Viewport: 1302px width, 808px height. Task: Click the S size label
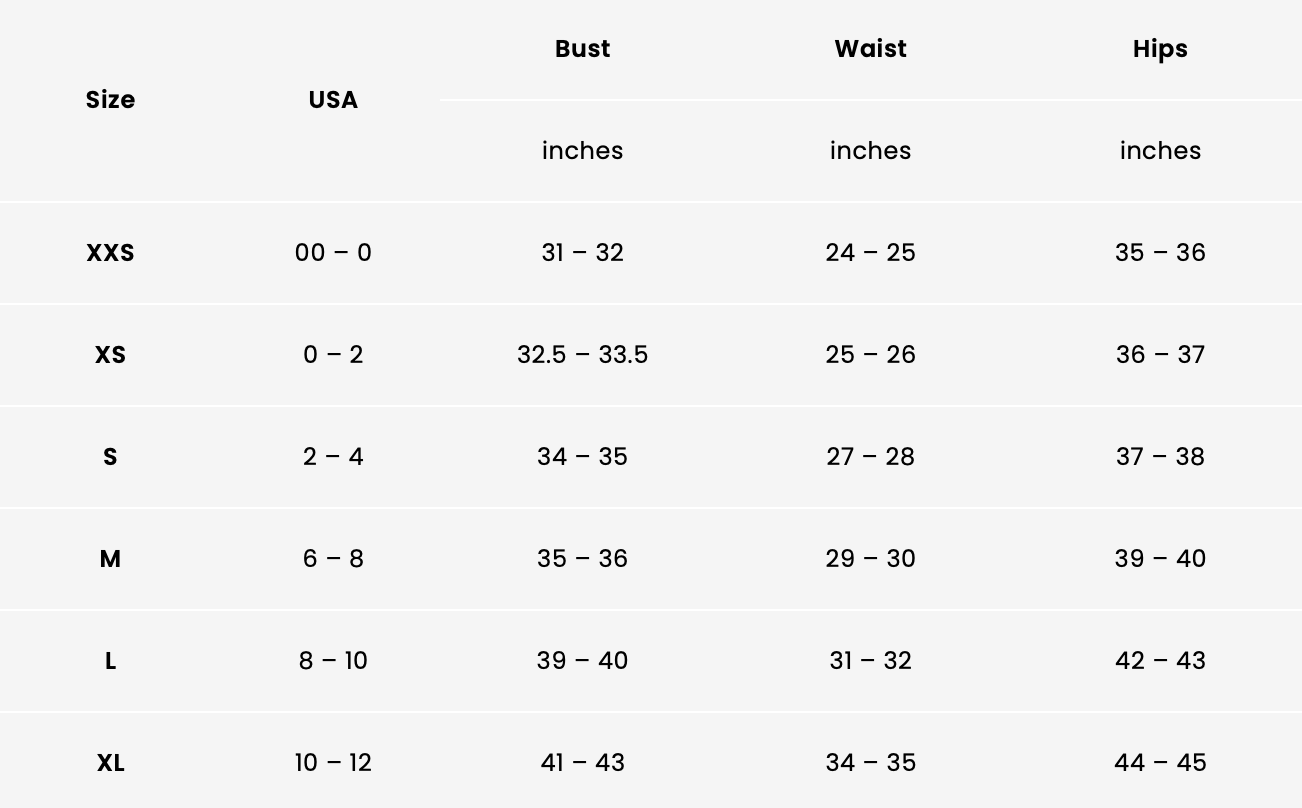tap(110, 457)
